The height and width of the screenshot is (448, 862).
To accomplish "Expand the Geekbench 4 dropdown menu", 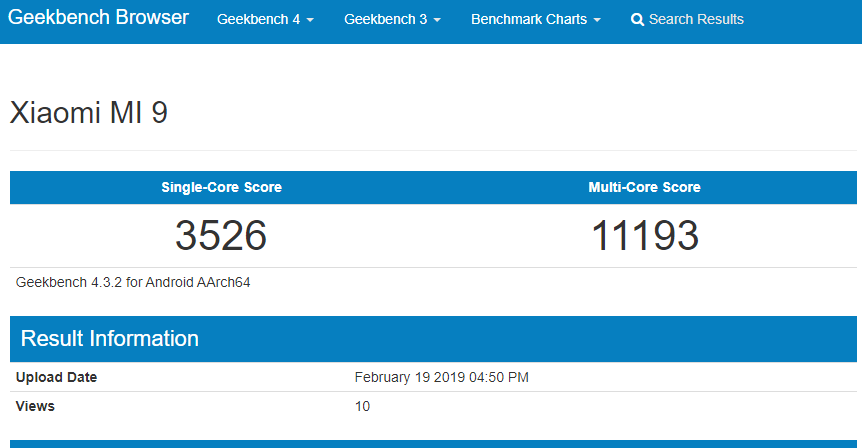I will pos(265,19).
